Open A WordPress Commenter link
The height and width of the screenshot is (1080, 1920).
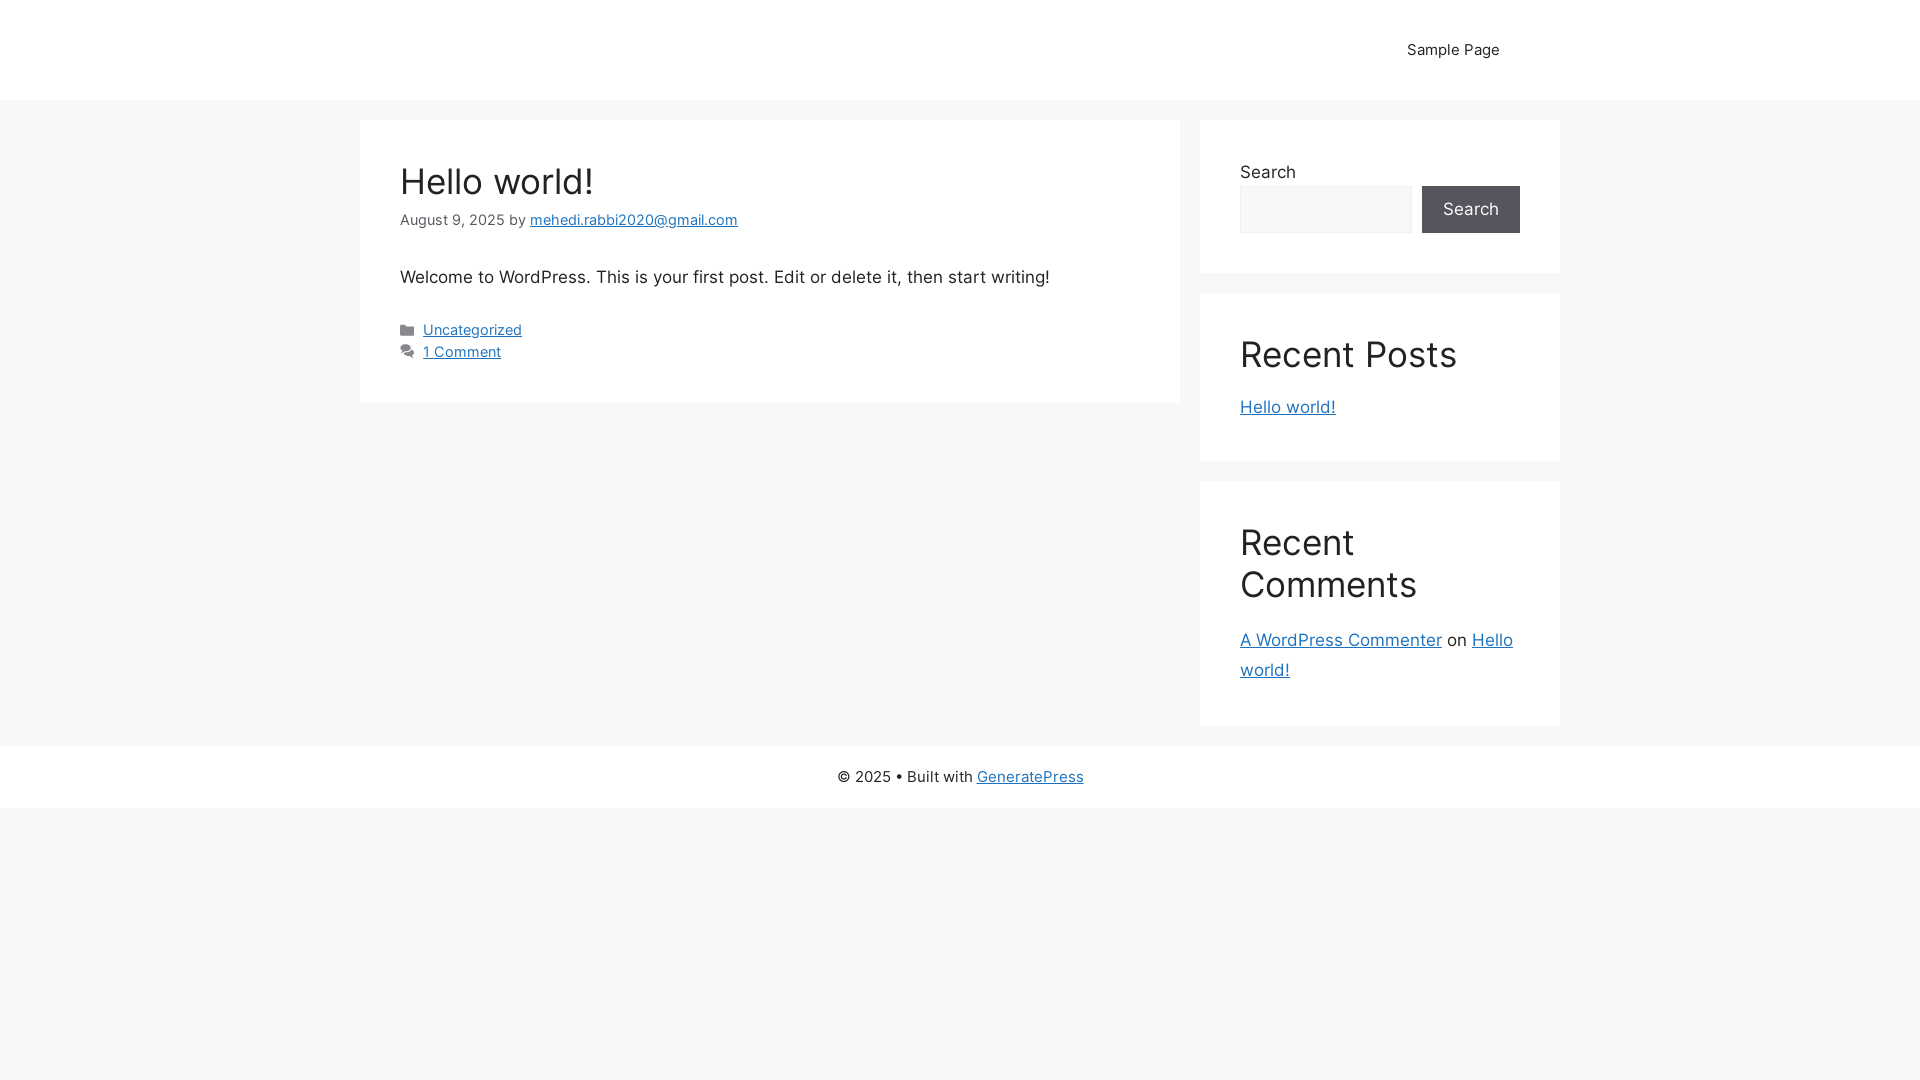click(x=1340, y=640)
